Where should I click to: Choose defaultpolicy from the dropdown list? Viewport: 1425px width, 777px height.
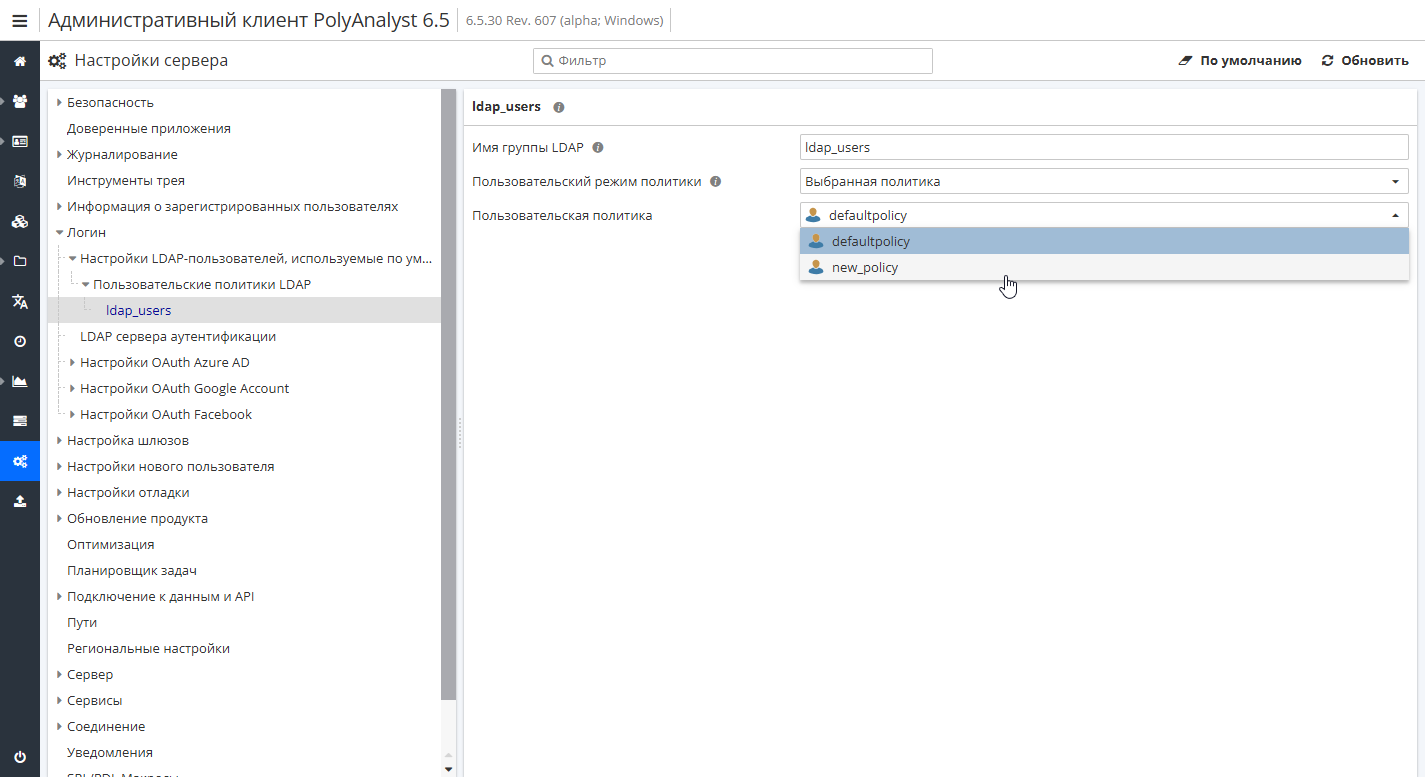point(1104,241)
